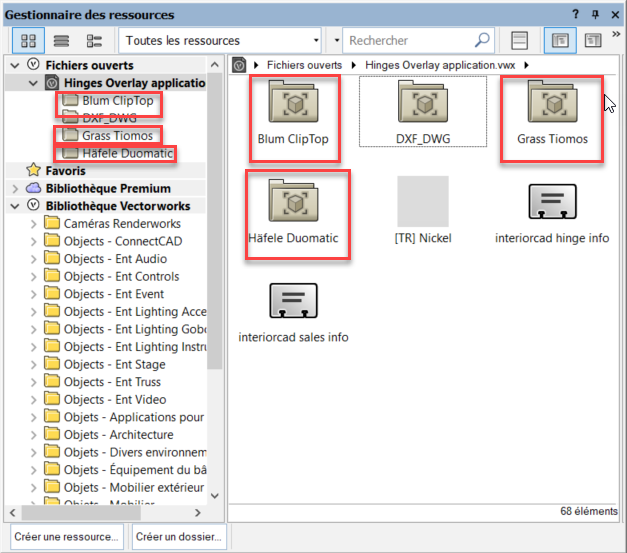Toggle the preview pane icon
Image resolution: width=627 pixels, height=553 pixels.
[593, 40]
